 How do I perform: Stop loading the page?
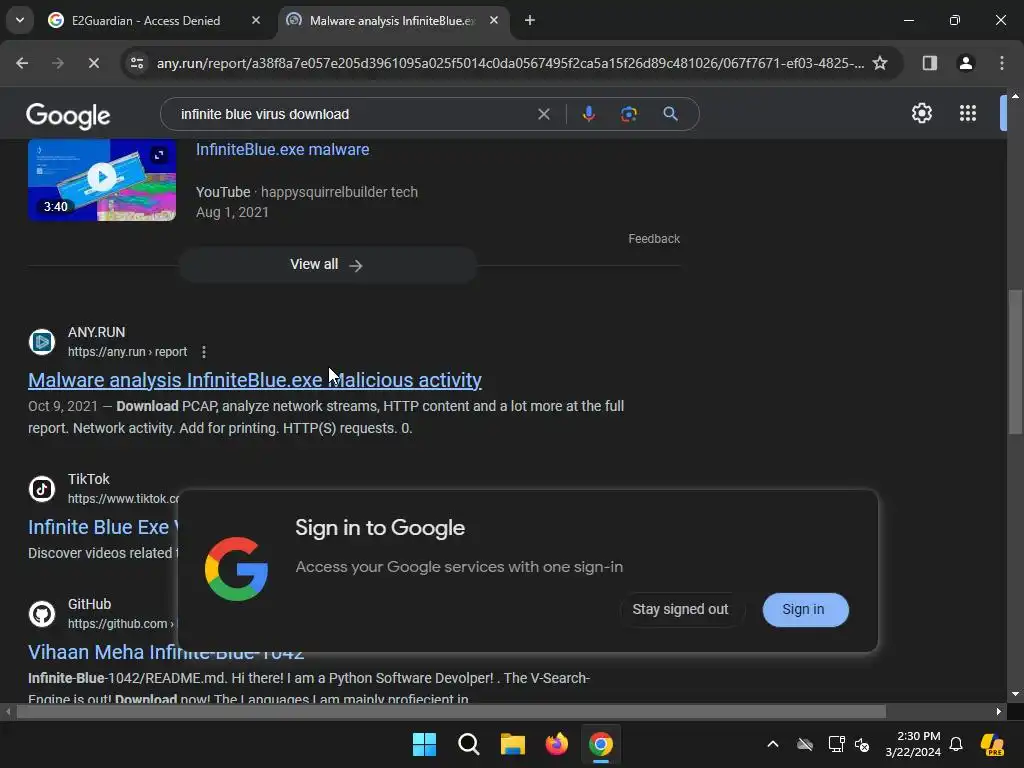click(x=93, y=63)
